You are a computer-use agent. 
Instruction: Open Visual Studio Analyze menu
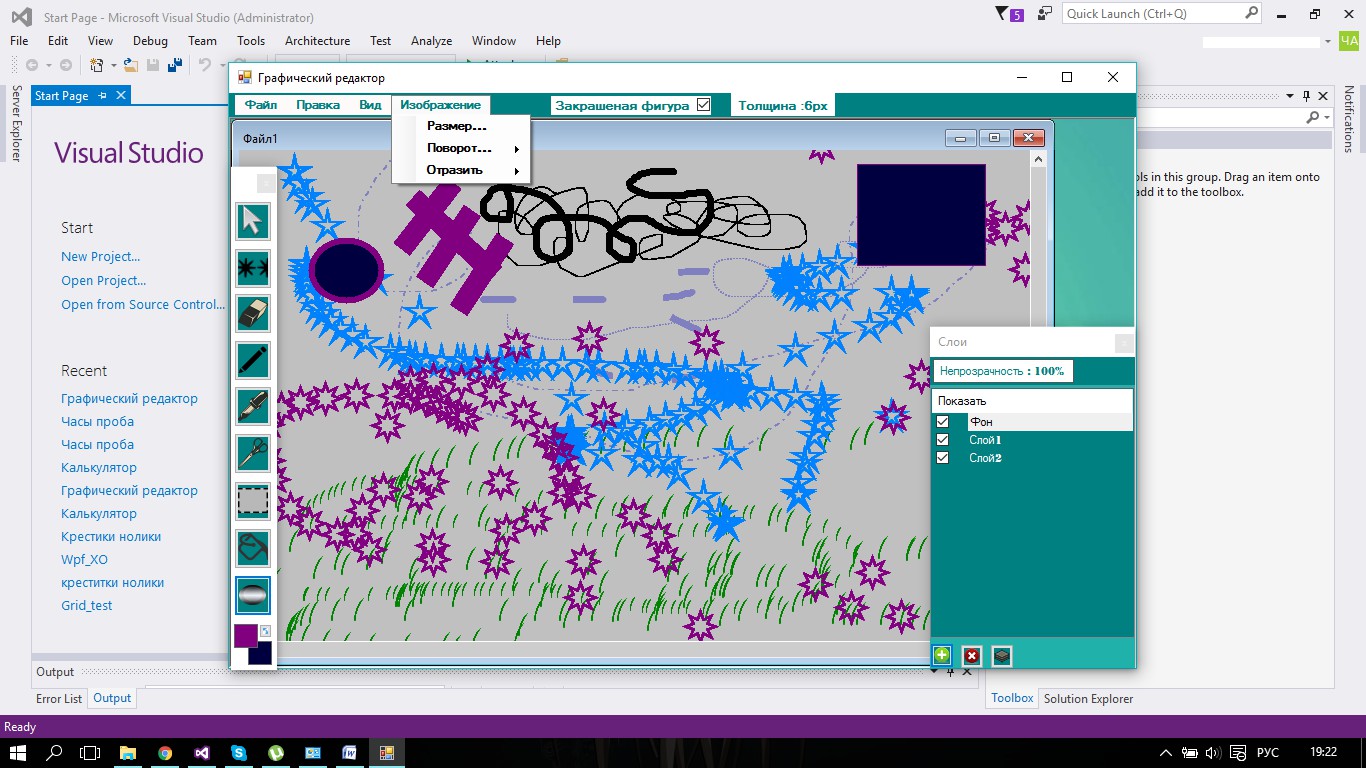click(432, 41)
